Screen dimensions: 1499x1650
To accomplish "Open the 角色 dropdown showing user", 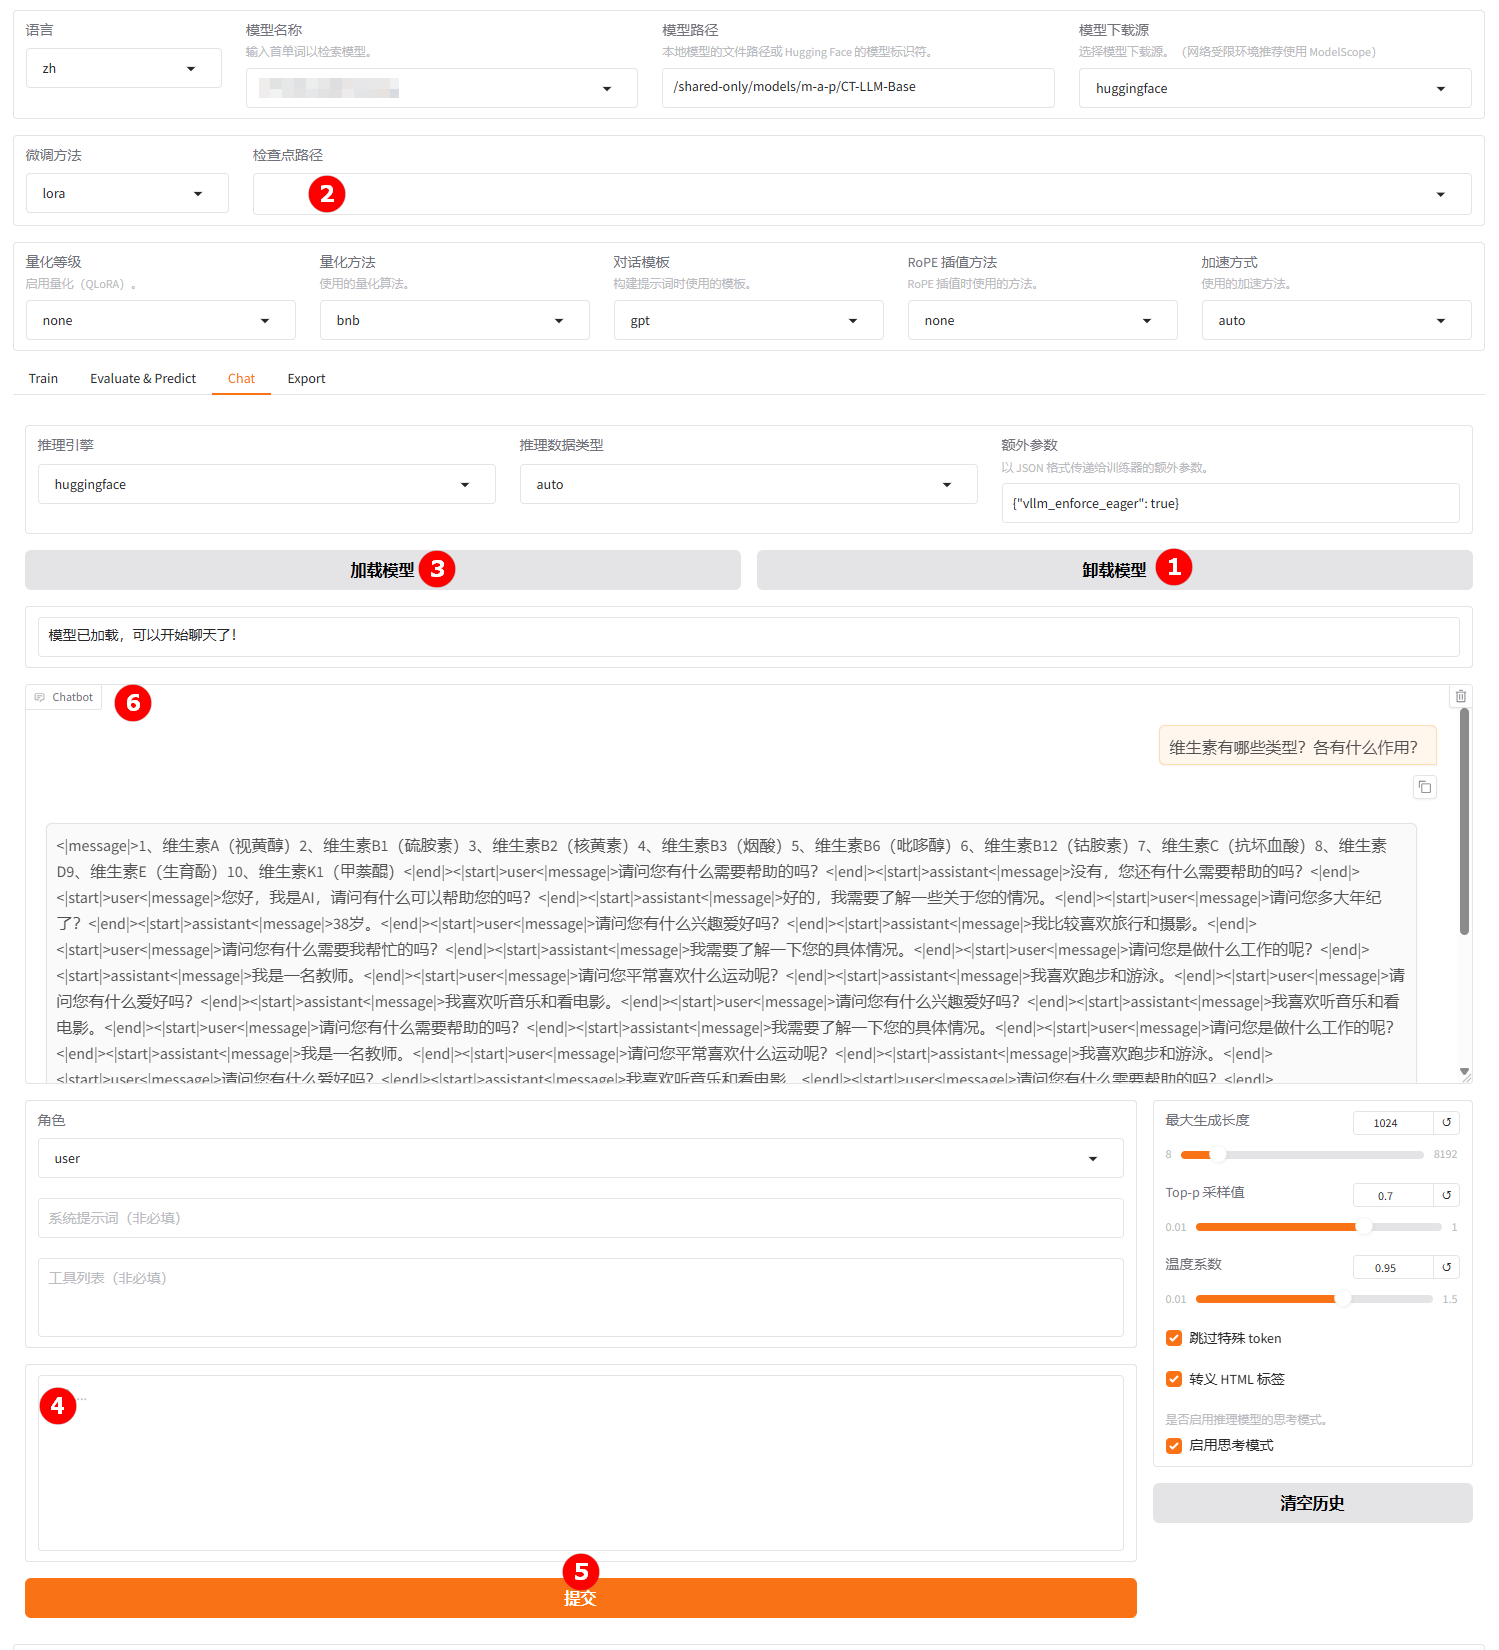I will click(581, 1158).
